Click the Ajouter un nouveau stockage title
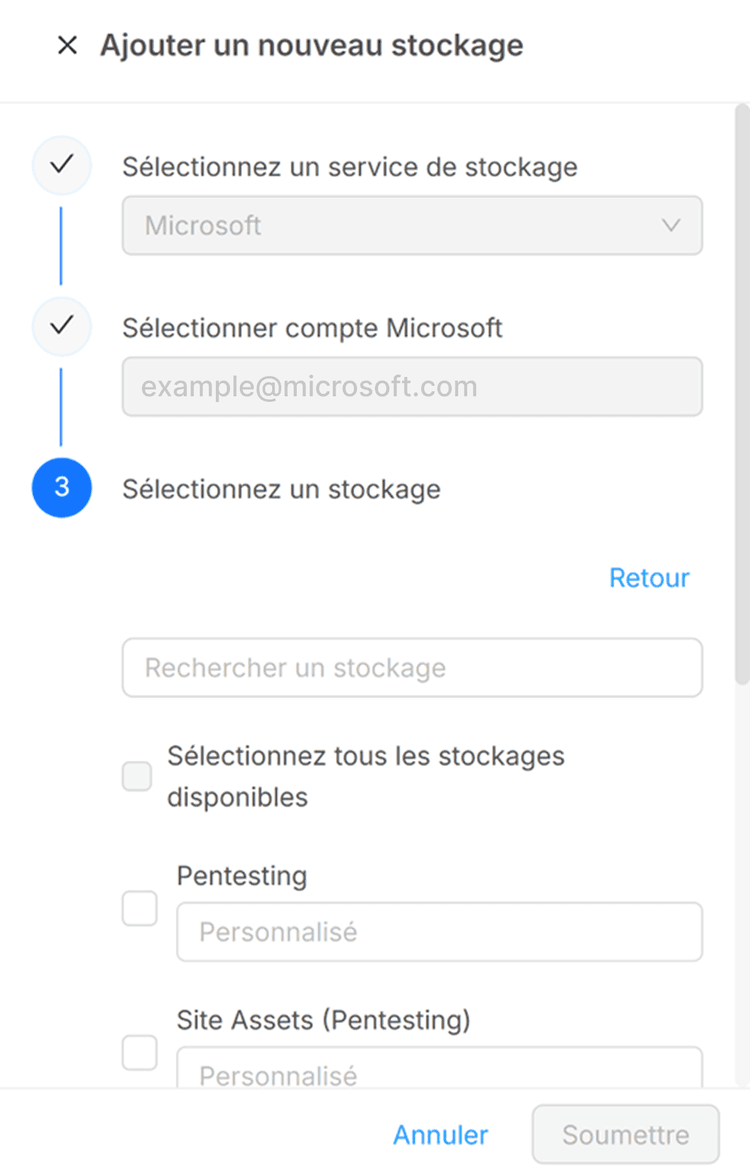The height and width of the screenshot is (1176, 750). pos(311,46)
